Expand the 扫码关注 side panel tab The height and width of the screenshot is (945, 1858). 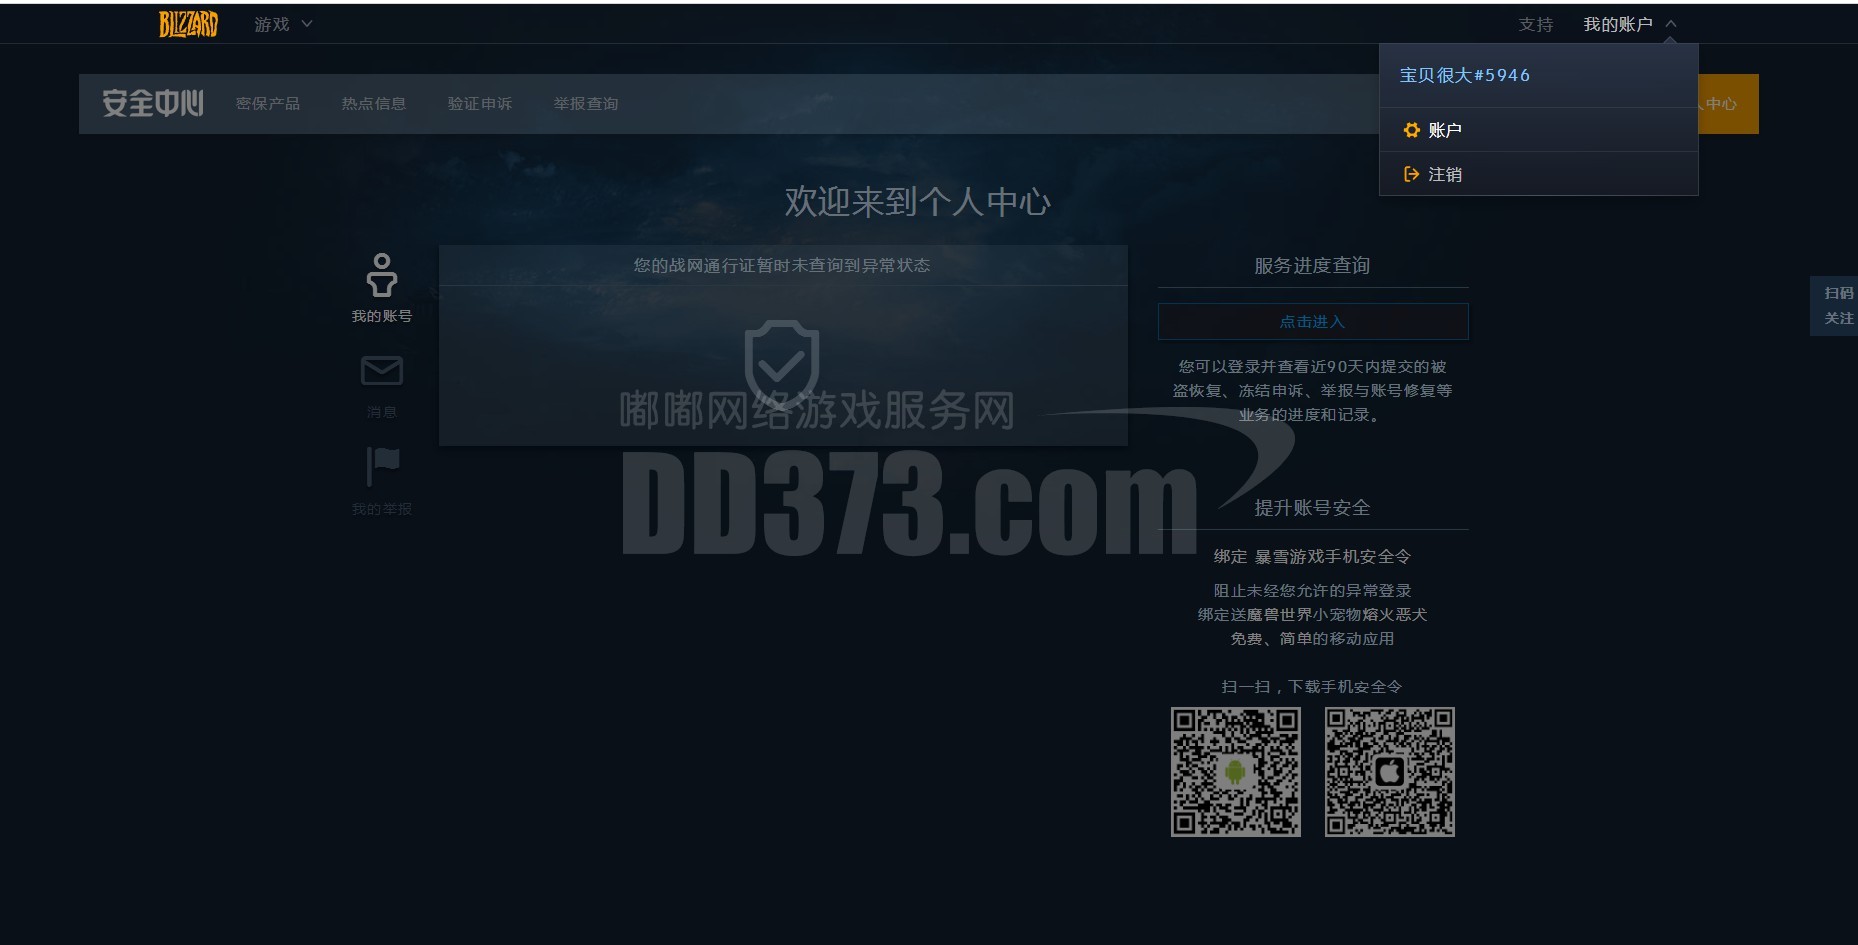pyautogui.click(x=1841, y=305)
